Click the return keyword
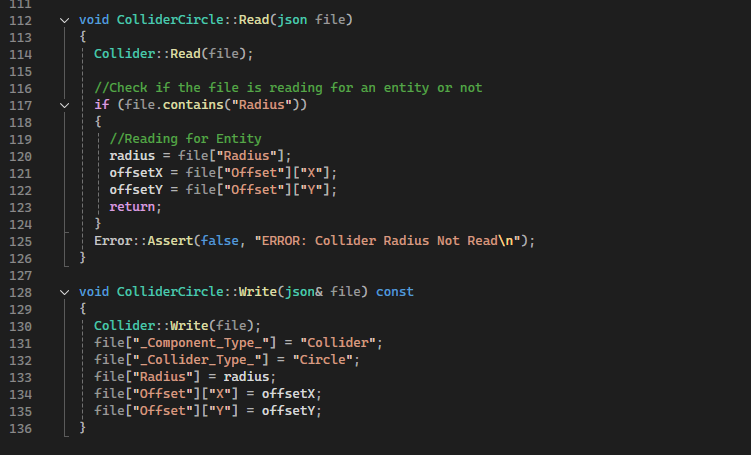751x455 pixels. [x=133, y=207]
